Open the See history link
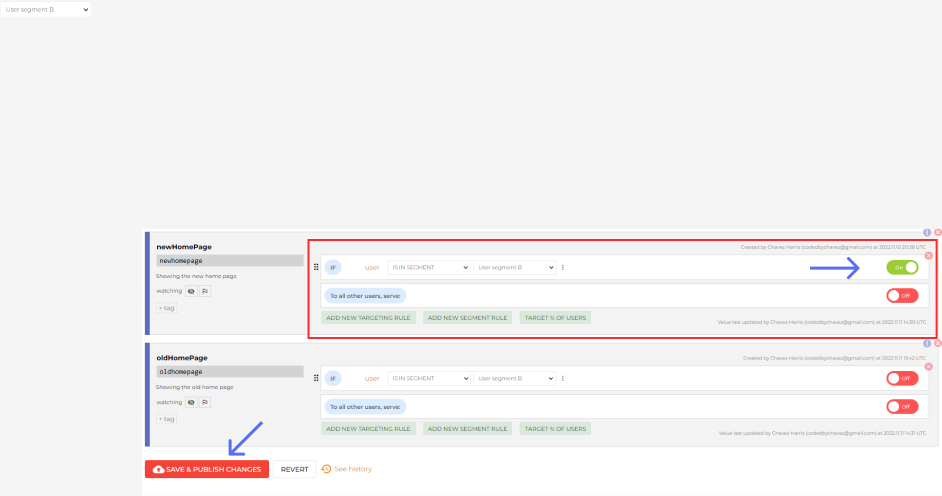The image size is (942, 496). pyautogui.click(x=353, y=469)
